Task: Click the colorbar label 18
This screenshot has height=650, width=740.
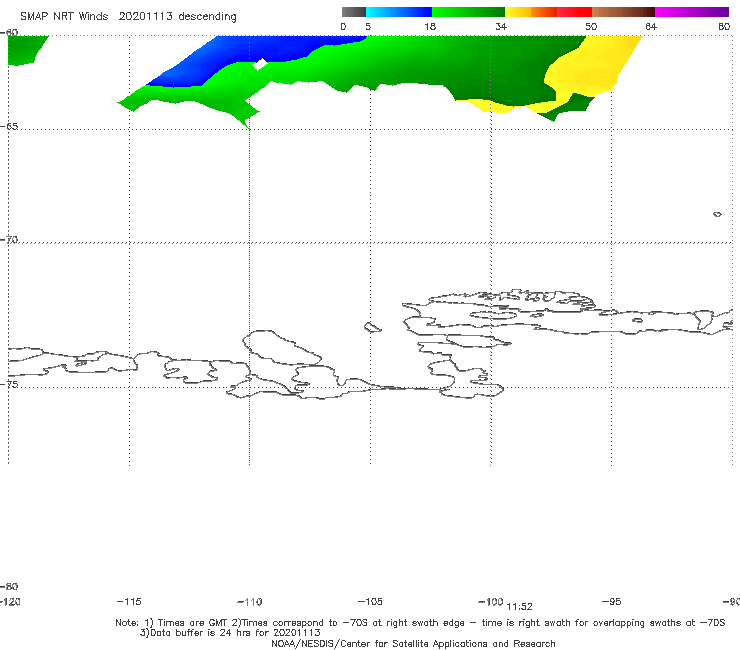Action: (x=430, y=26)
